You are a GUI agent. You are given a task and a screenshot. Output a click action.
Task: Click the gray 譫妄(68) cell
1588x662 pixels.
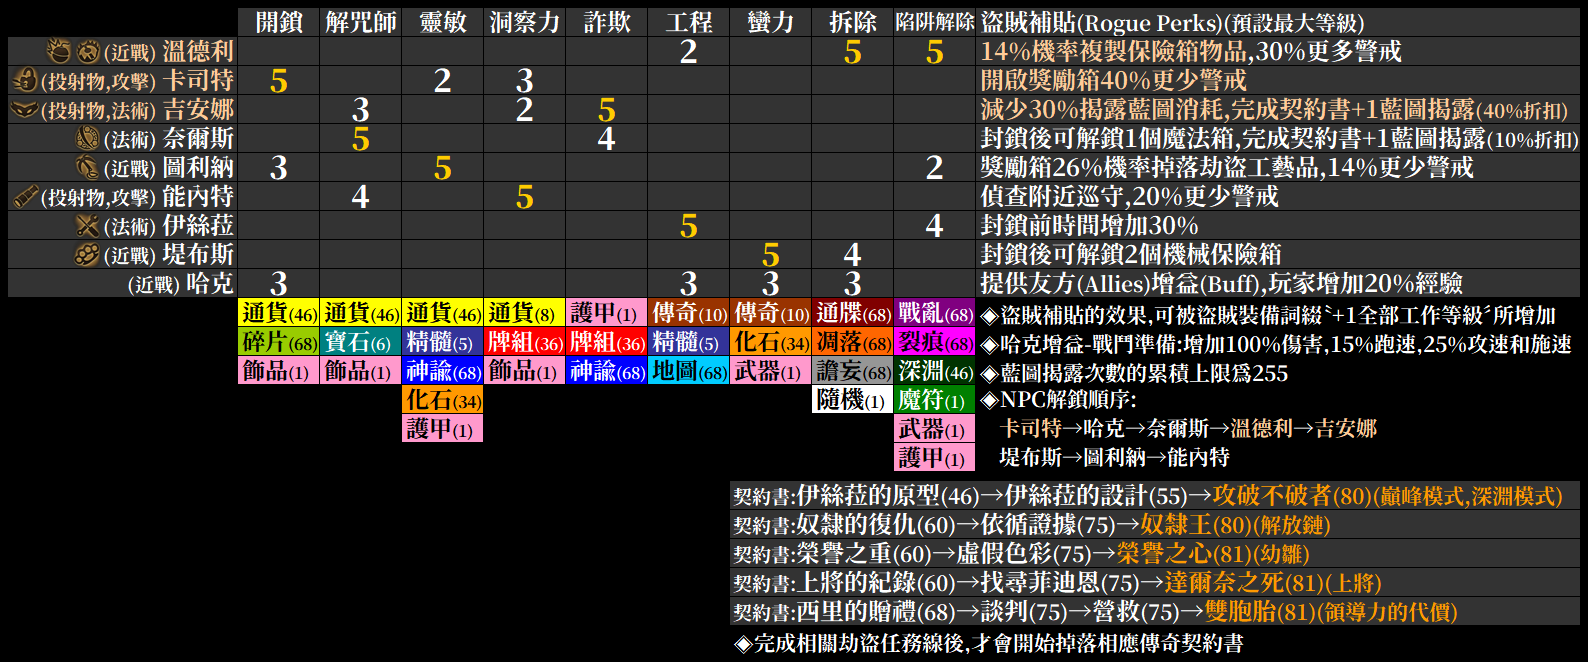tap(853, 371)
